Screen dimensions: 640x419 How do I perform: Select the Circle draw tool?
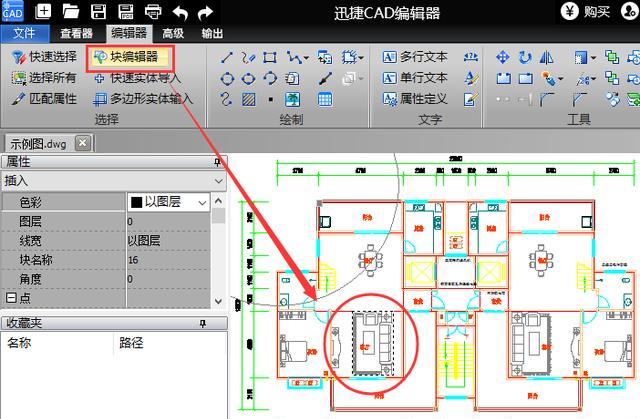point(227,78)
